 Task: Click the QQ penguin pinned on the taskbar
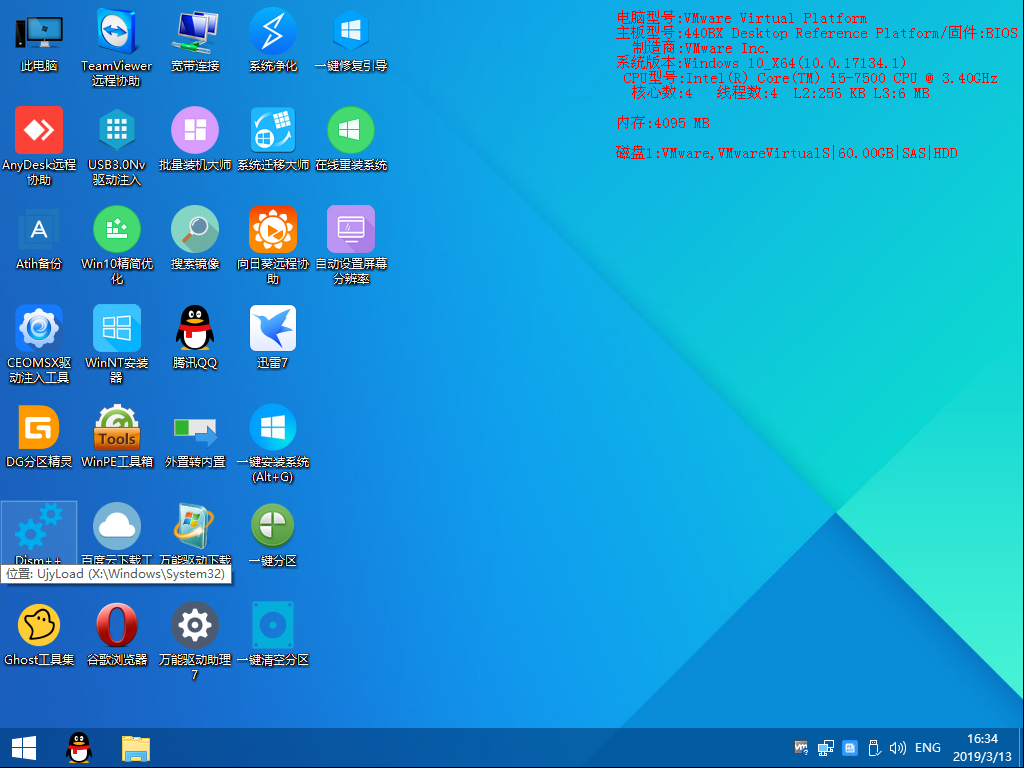click(x=79, y=748)
